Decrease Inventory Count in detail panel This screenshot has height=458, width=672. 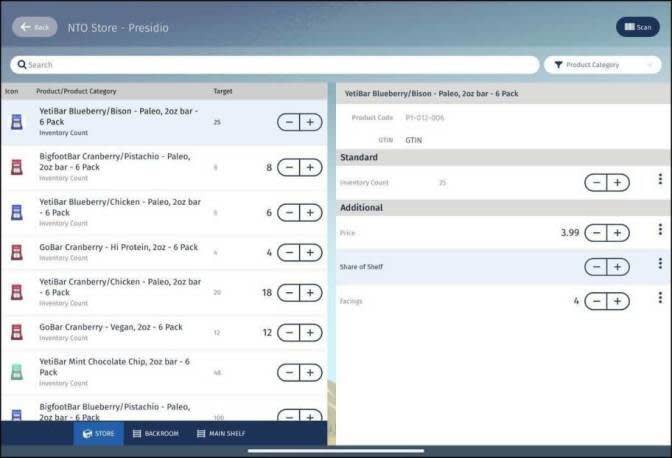point(596,183)
